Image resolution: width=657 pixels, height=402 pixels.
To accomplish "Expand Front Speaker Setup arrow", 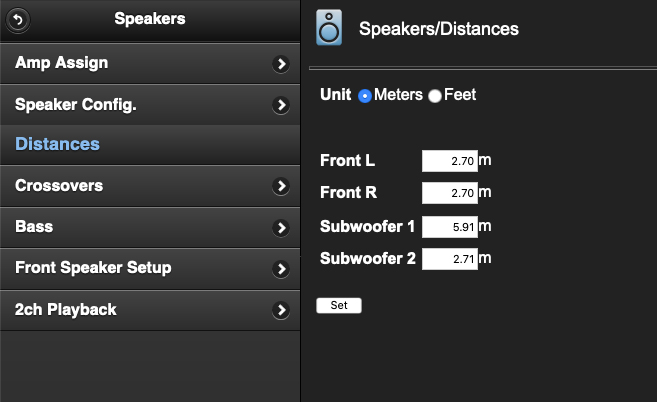I will [281, 269].
